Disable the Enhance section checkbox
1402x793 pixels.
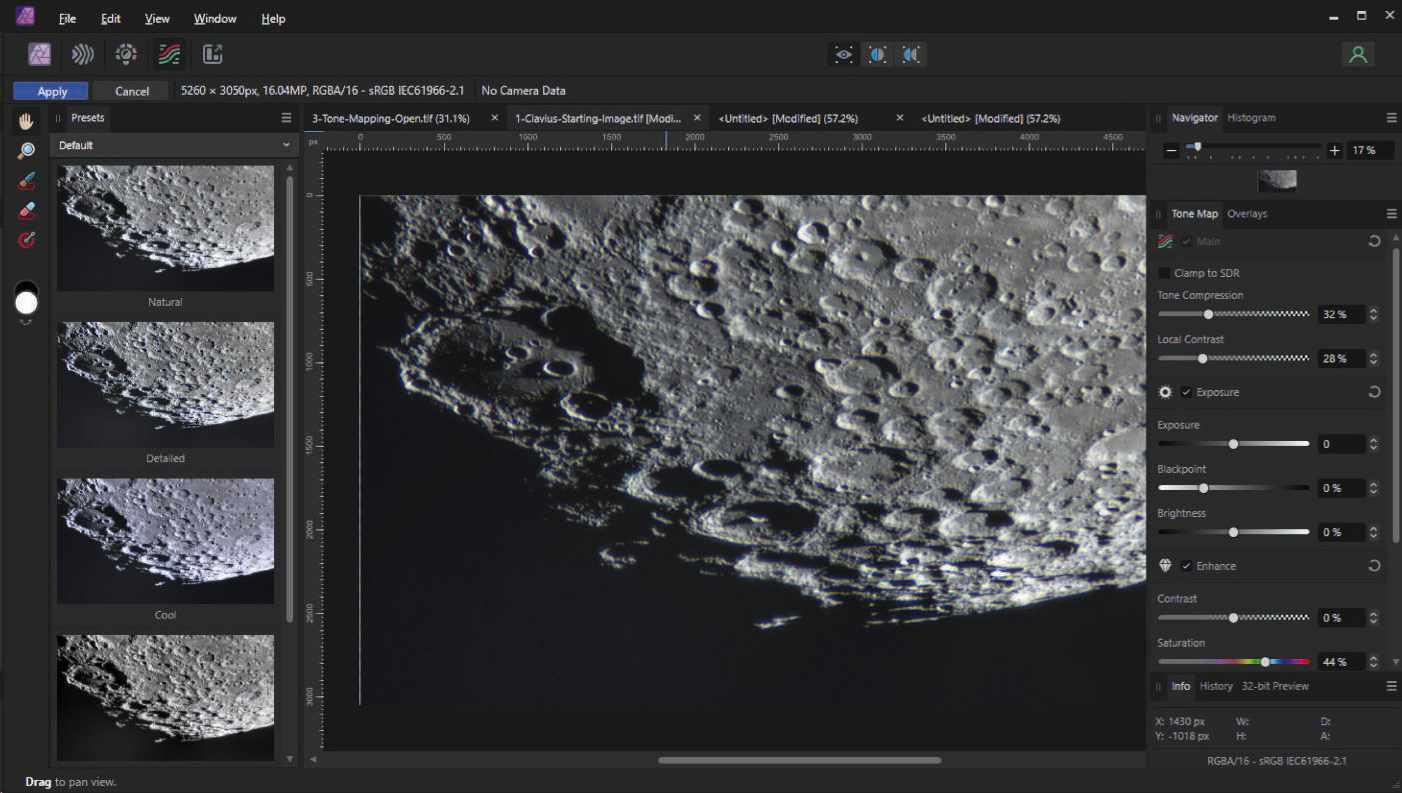tap(1186, 566)
